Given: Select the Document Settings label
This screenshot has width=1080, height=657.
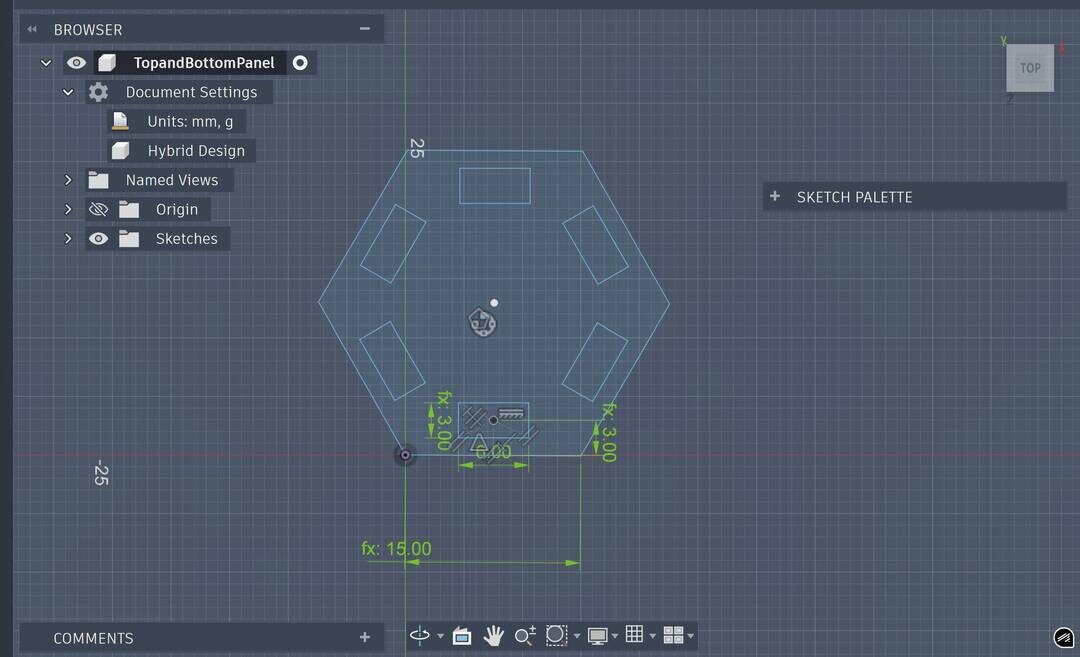Looking at the screenshot, I should coord(191,92).
